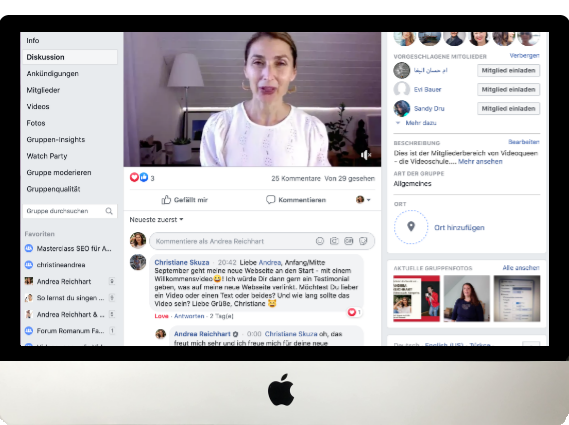The height and width of the screenshot is (425, 569).
Task: Open the emoji picker in comment box
Action: (320, 241)
